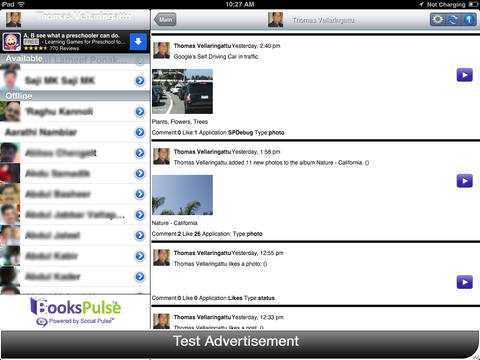The image size is (480, 360).
Task: Click 'Thomas Vellaringattu likes a photo' text
Action: coord(220,264)
